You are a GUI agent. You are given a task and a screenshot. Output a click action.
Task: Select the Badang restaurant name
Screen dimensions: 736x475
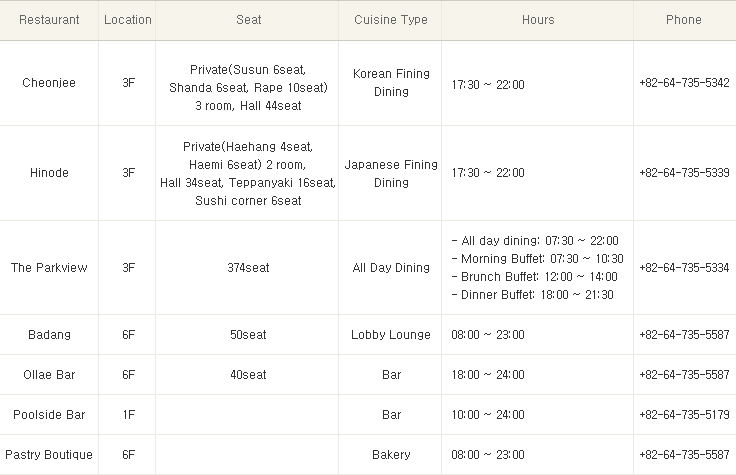[x=49, y=335]
